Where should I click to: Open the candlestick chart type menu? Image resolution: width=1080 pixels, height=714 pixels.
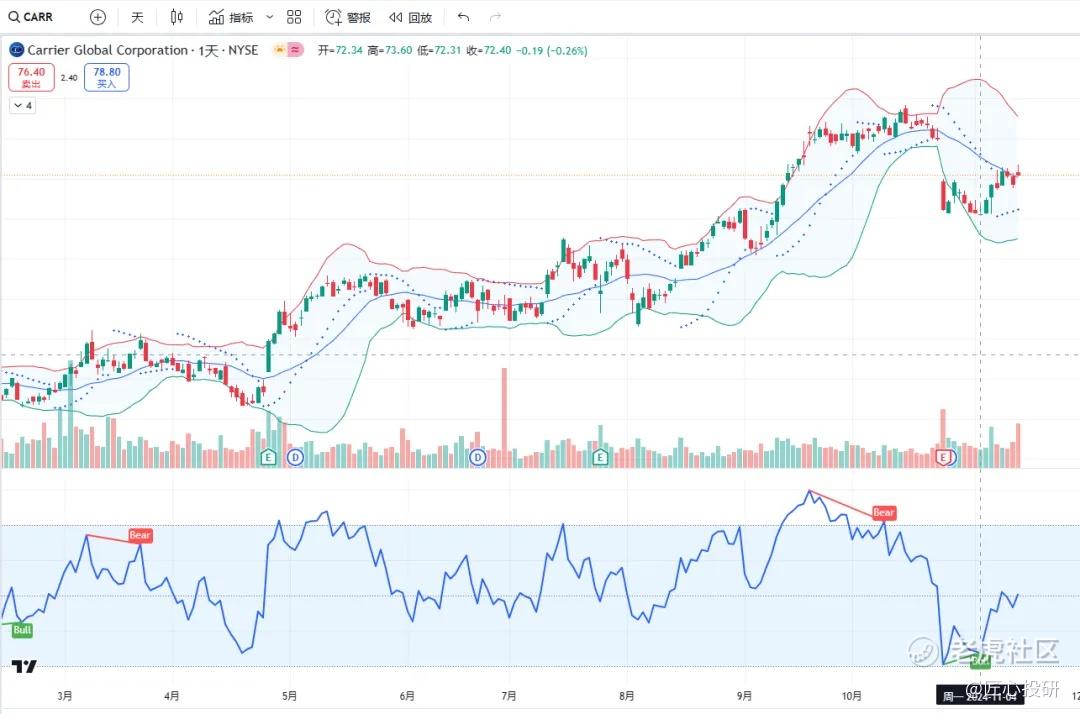[176, 17]
